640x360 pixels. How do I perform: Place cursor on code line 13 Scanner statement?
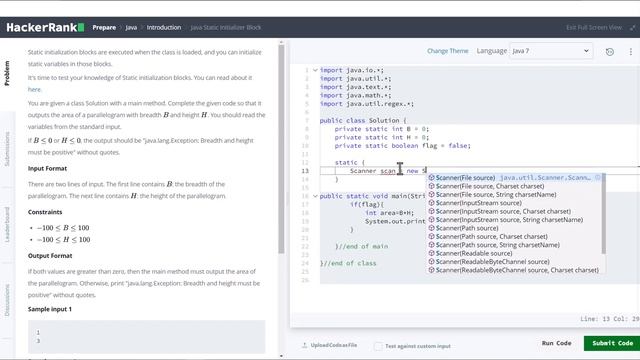point(388,171)
